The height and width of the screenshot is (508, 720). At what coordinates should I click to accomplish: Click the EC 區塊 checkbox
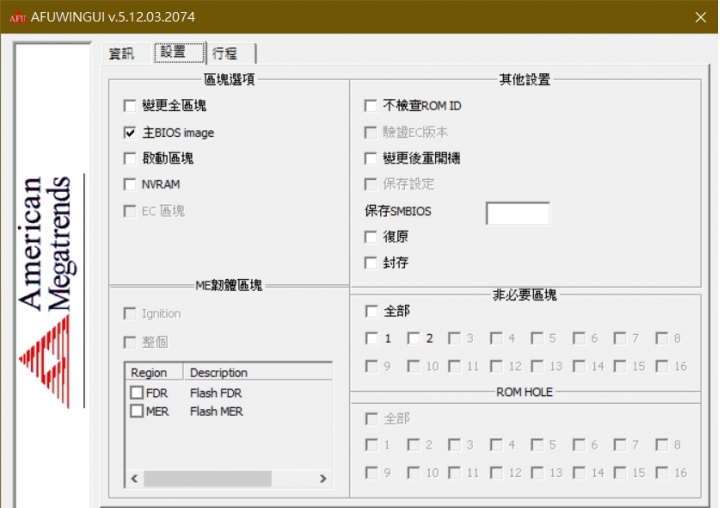point(130,211)
